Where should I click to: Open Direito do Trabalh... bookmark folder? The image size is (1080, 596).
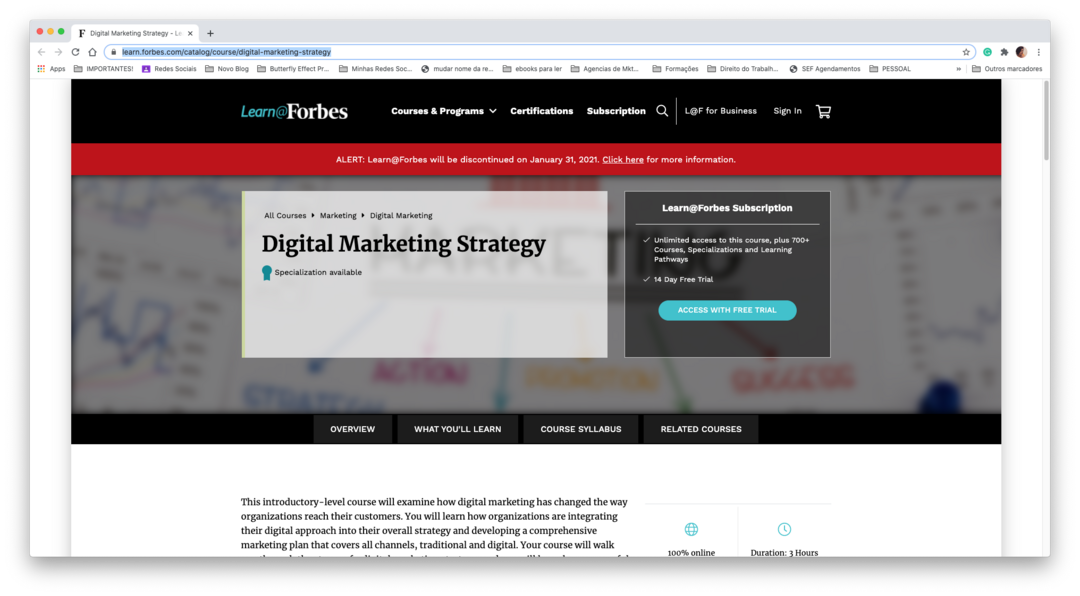point(742,69)
